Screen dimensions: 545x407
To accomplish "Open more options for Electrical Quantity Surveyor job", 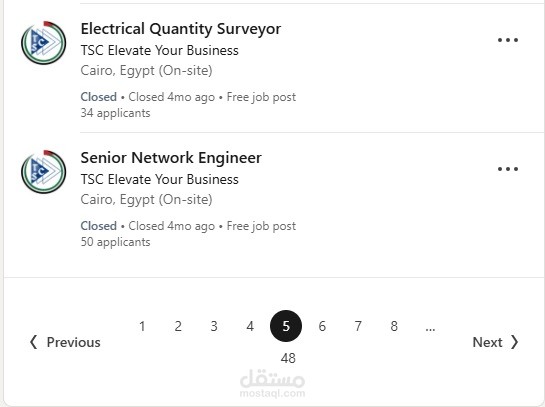I will [x=508, y=40].
